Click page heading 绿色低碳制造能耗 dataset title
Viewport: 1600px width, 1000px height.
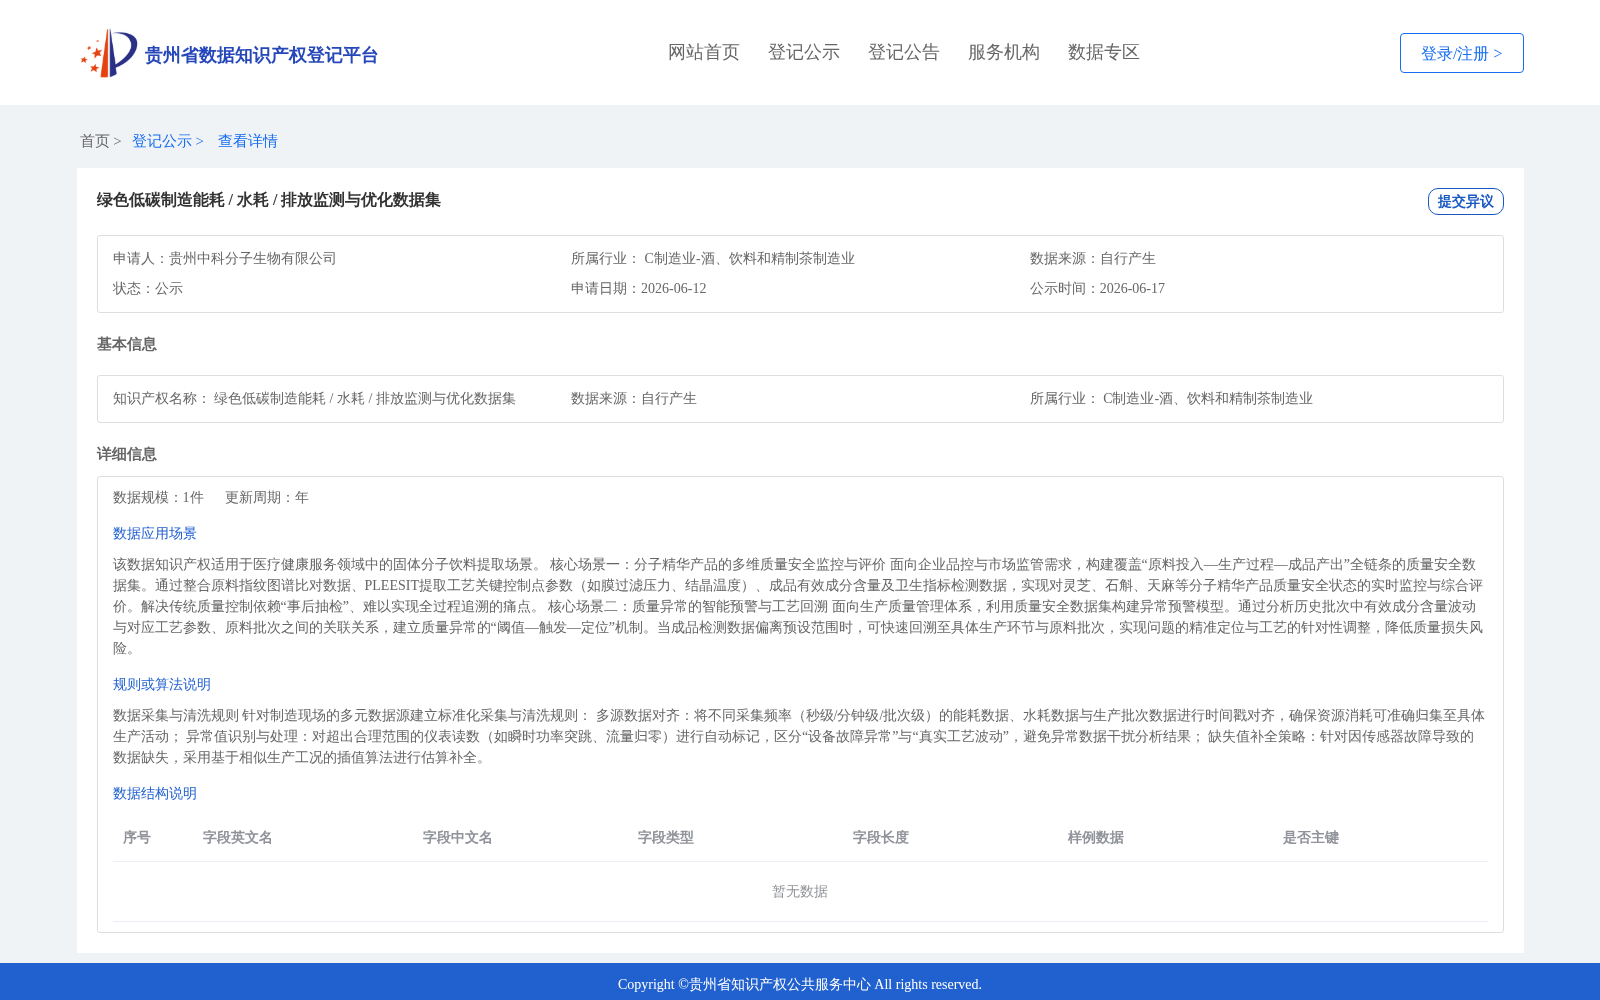coord(269,200)
